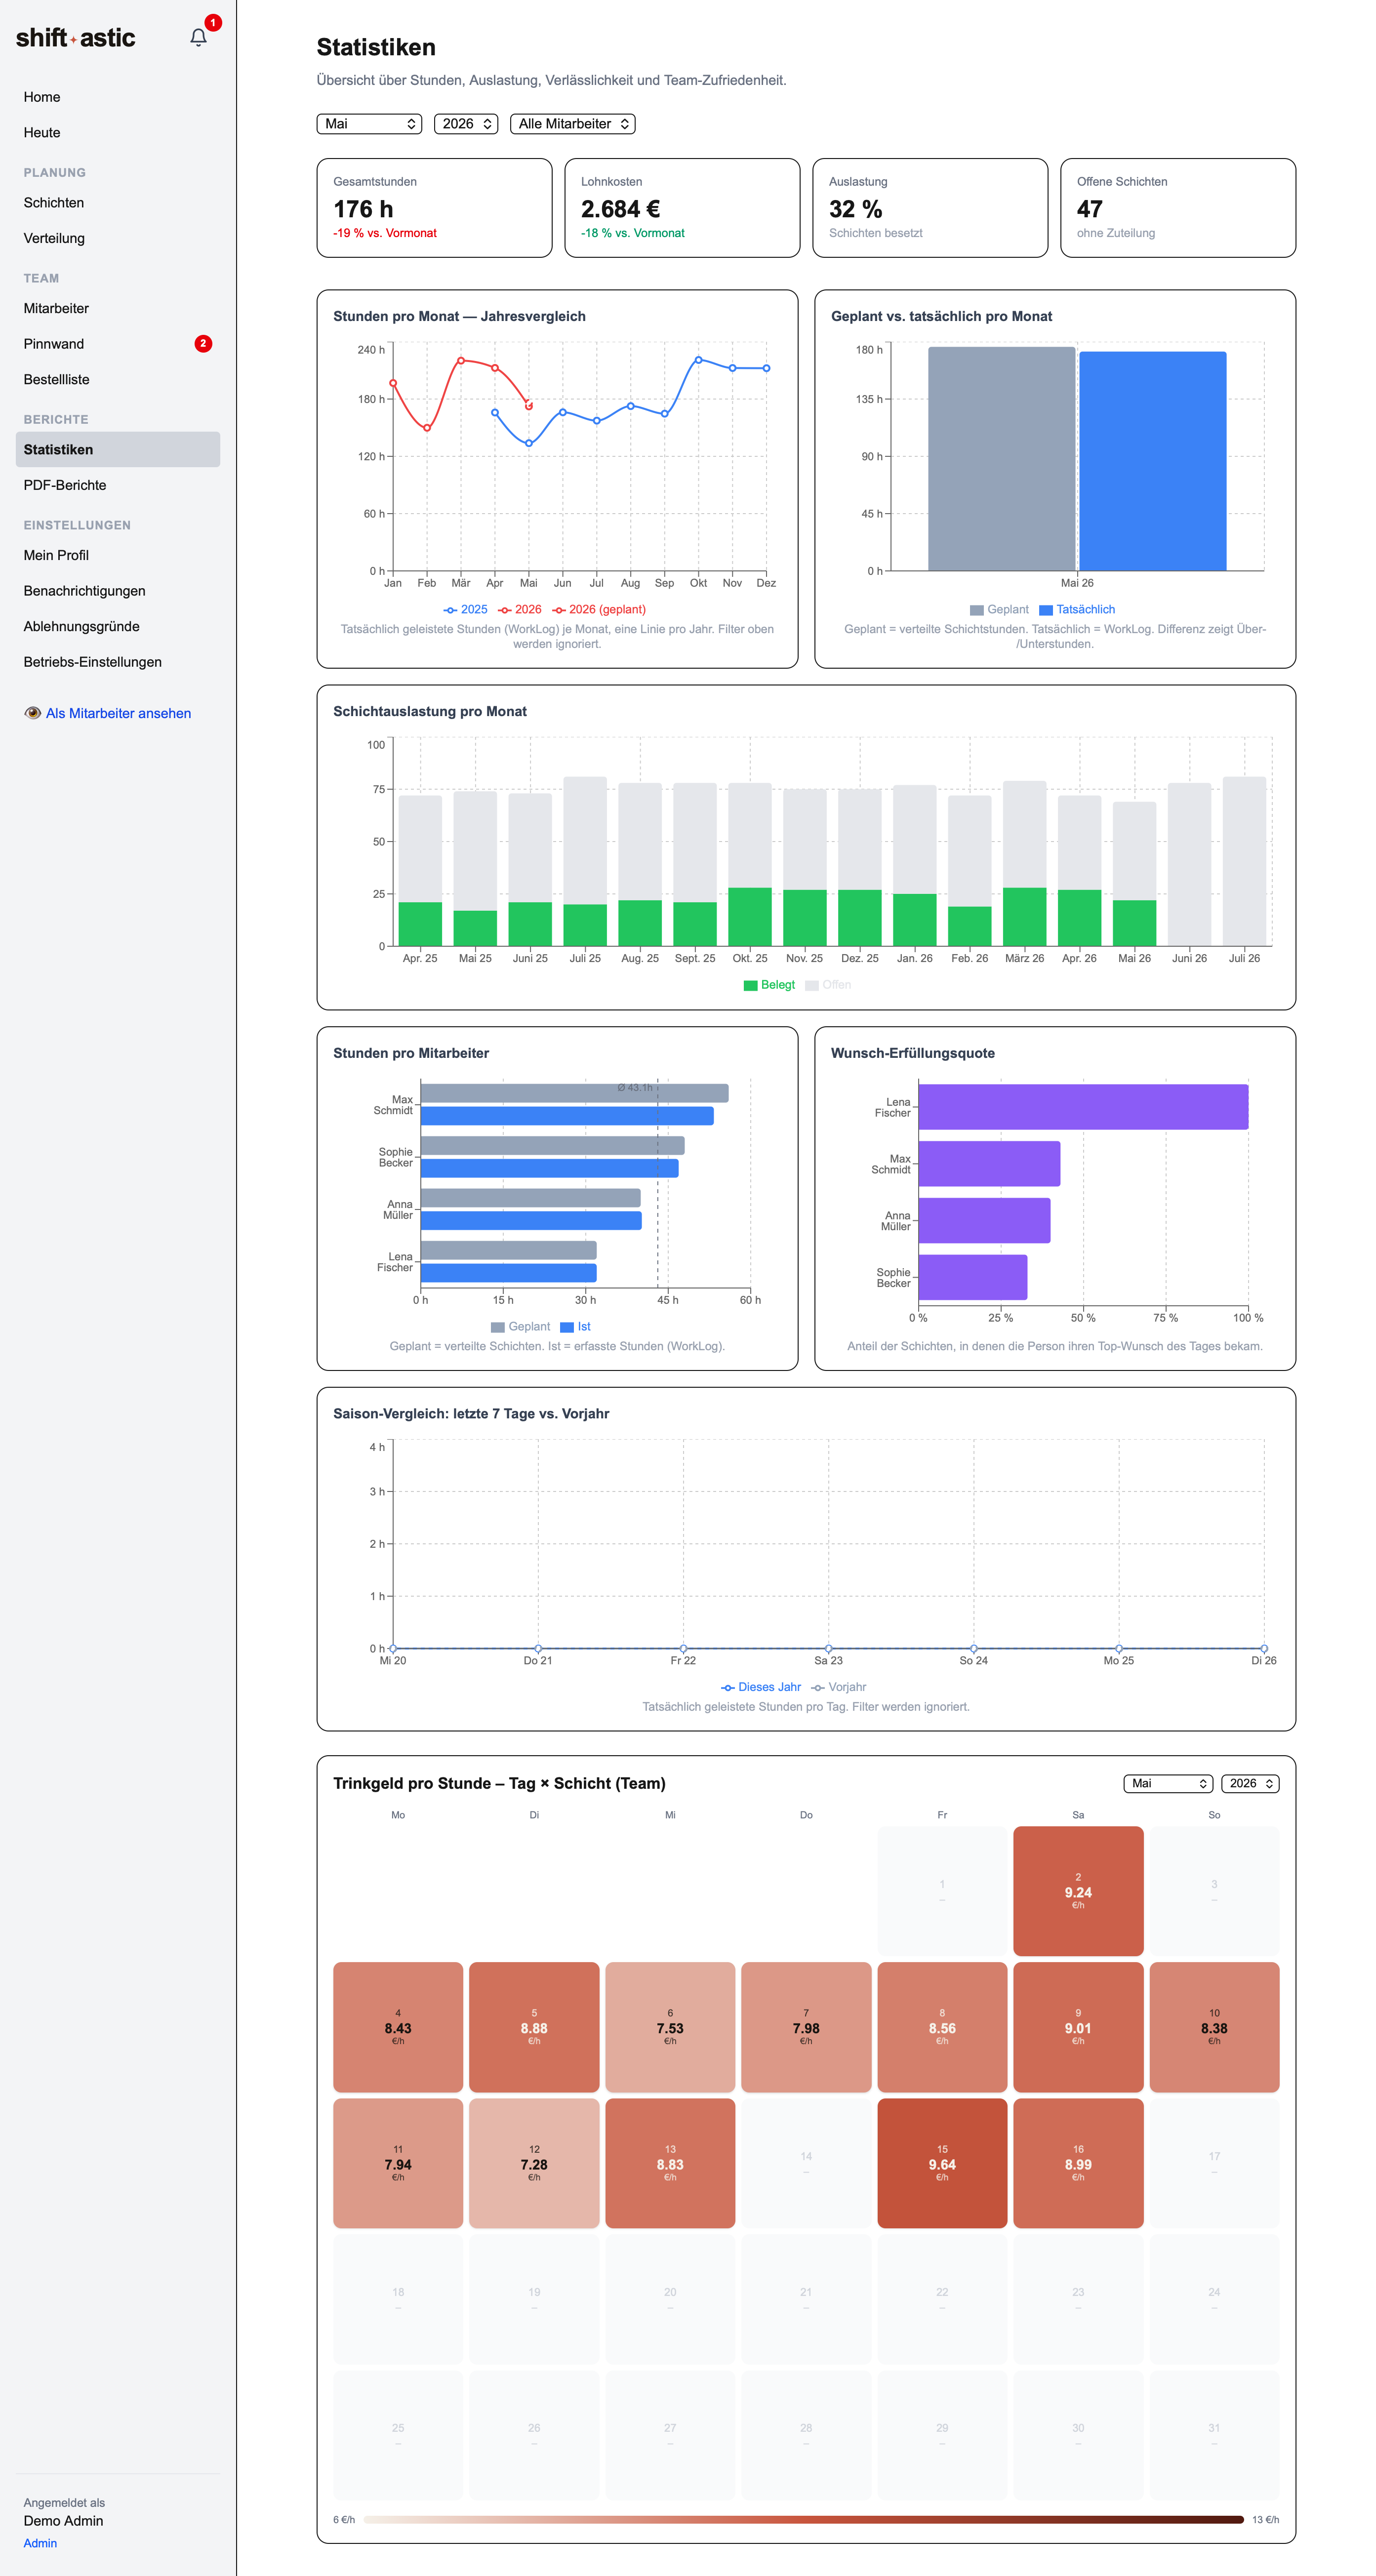1376x2576 pixels.
Task: Click the Admin link under Demo Admin
Action: point(40,2543)
